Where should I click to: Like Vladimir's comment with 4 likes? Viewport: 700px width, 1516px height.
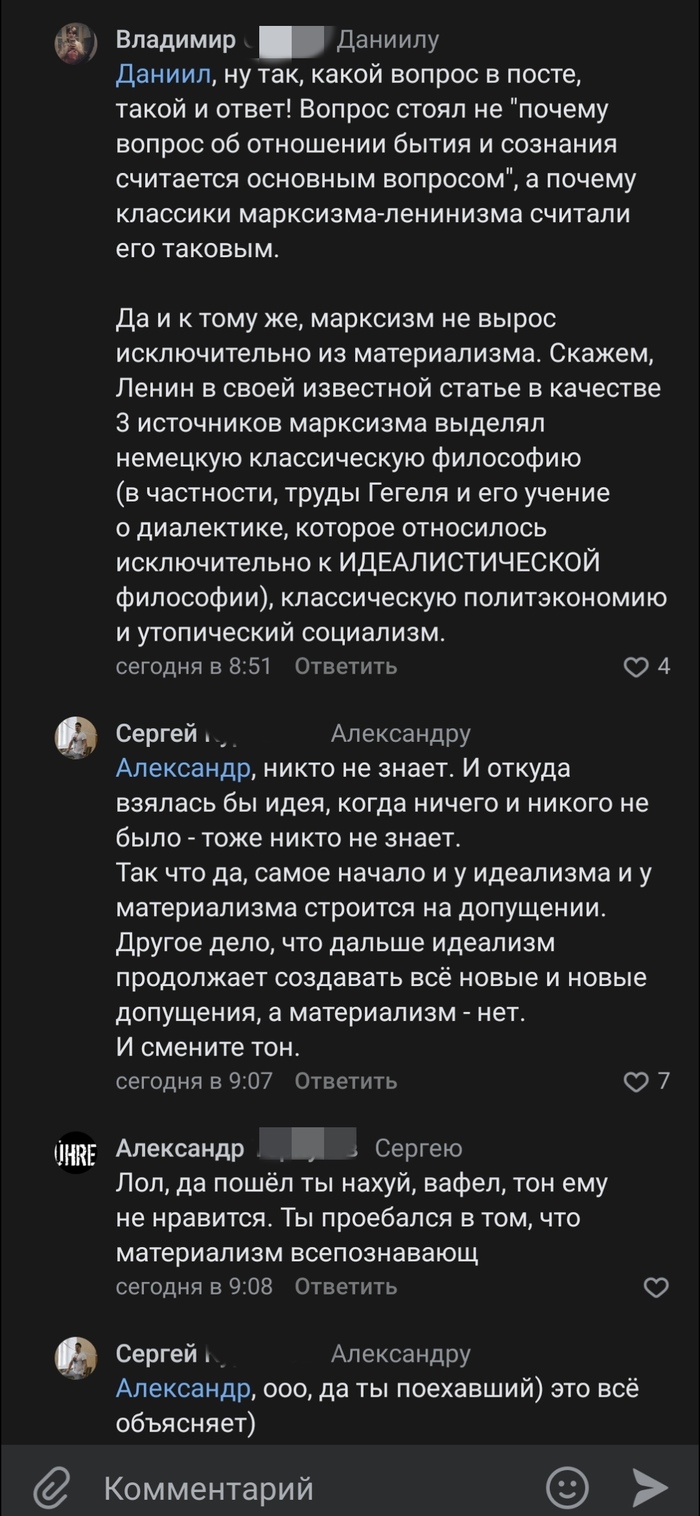pos(637,666)
